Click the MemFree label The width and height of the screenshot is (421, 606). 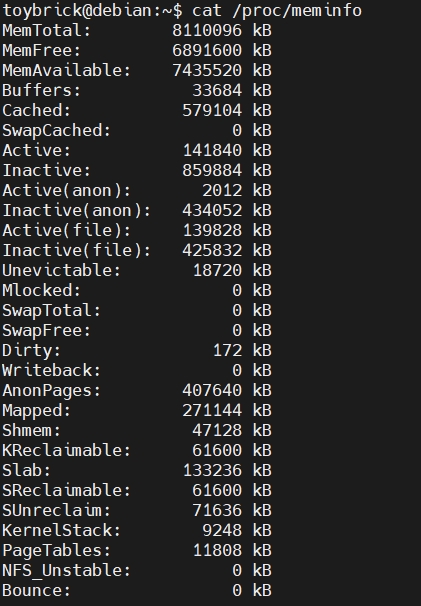click(42, 51)
